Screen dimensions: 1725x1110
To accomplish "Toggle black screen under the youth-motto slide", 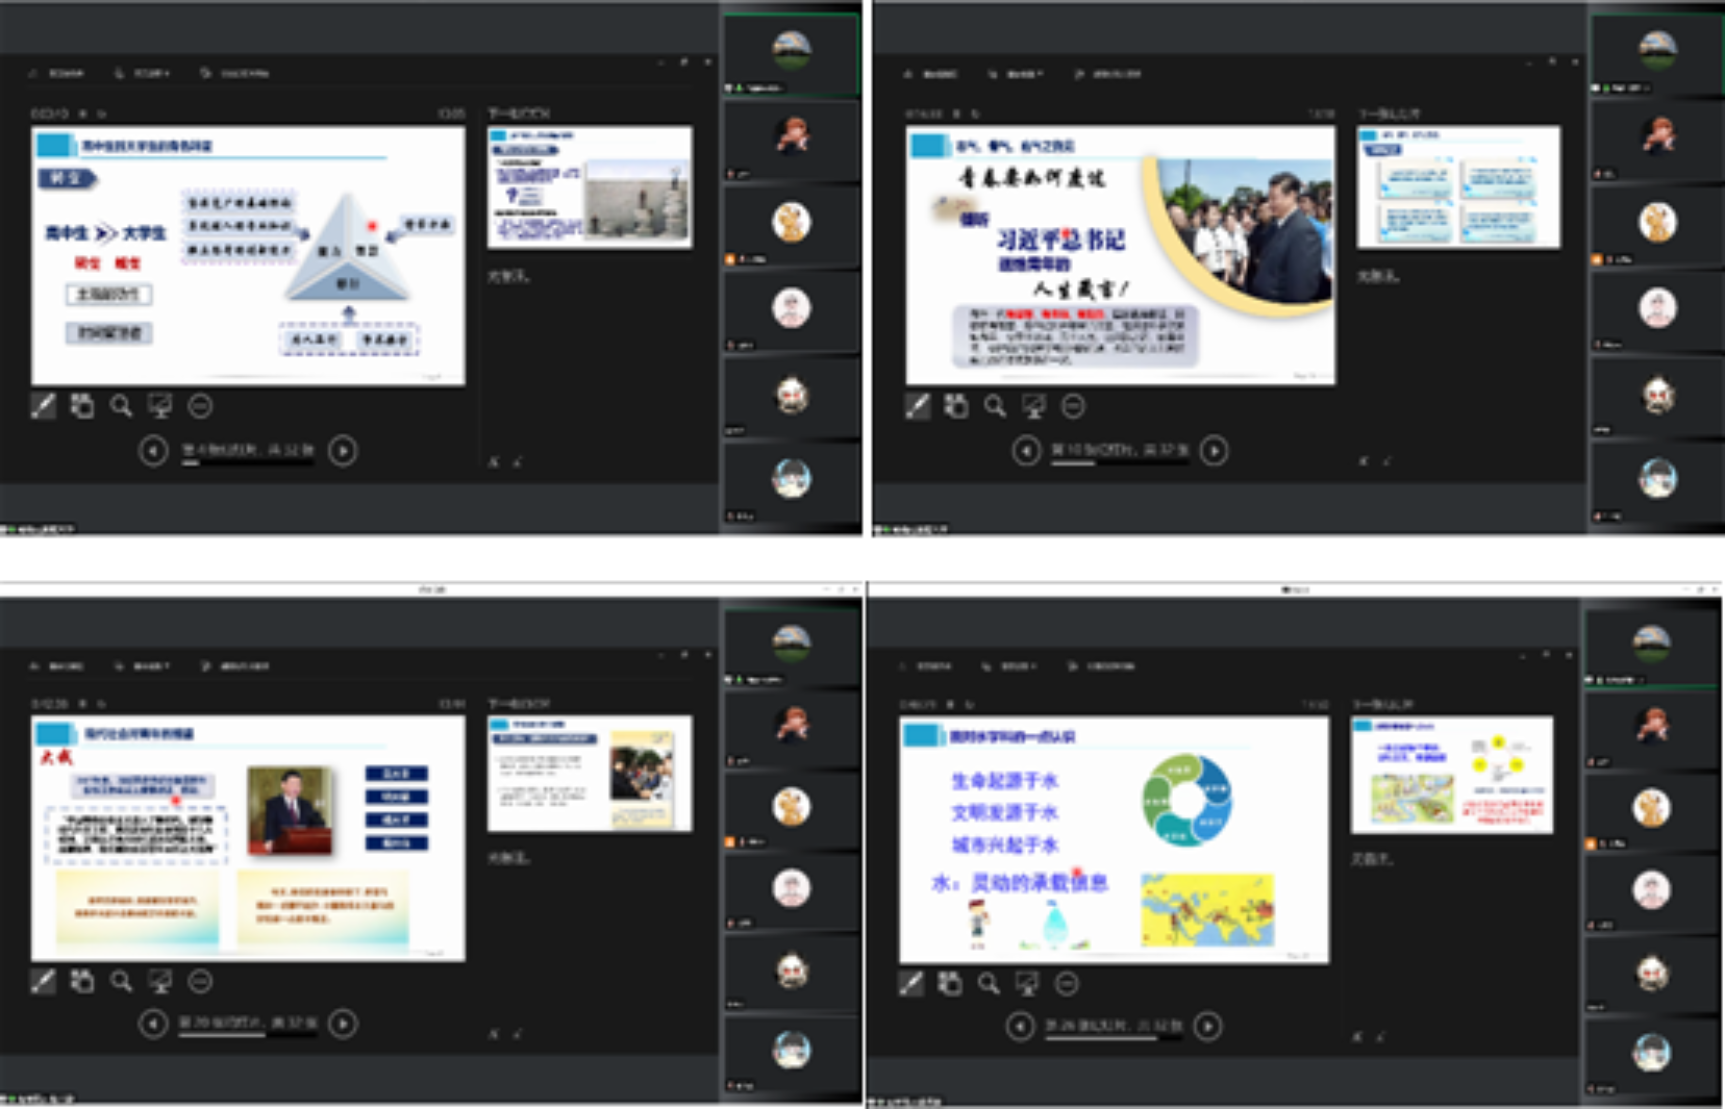I will coord(1034,406).
